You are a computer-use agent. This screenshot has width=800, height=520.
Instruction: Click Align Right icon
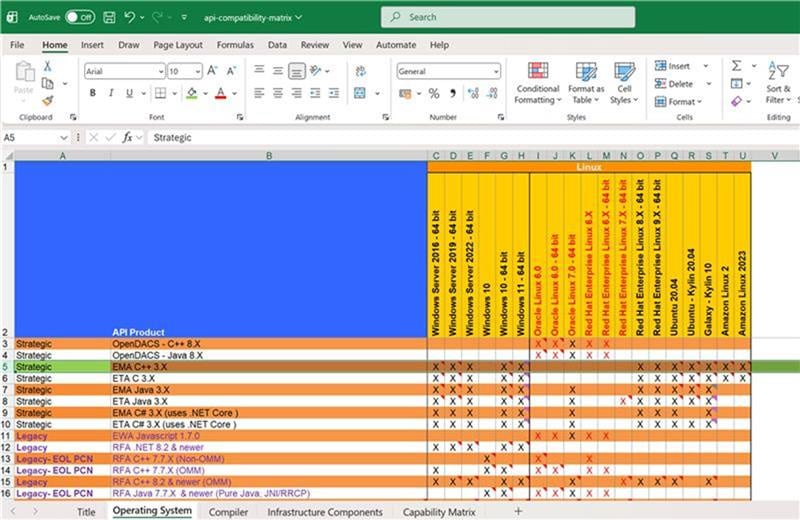tap(296, 93)
